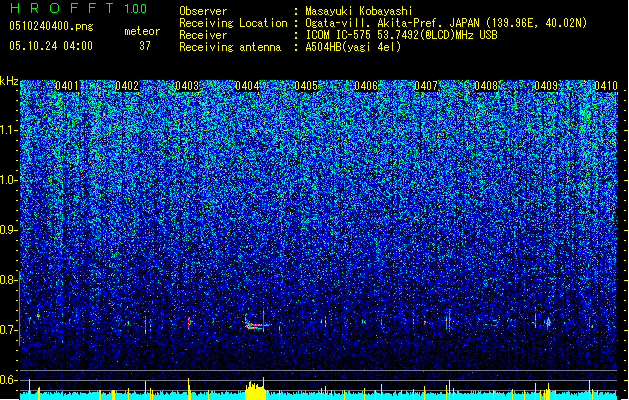Screen dimensions: 629x400
Task: Click the yellow power burst below 0404
Action: [x=256, y=390]
